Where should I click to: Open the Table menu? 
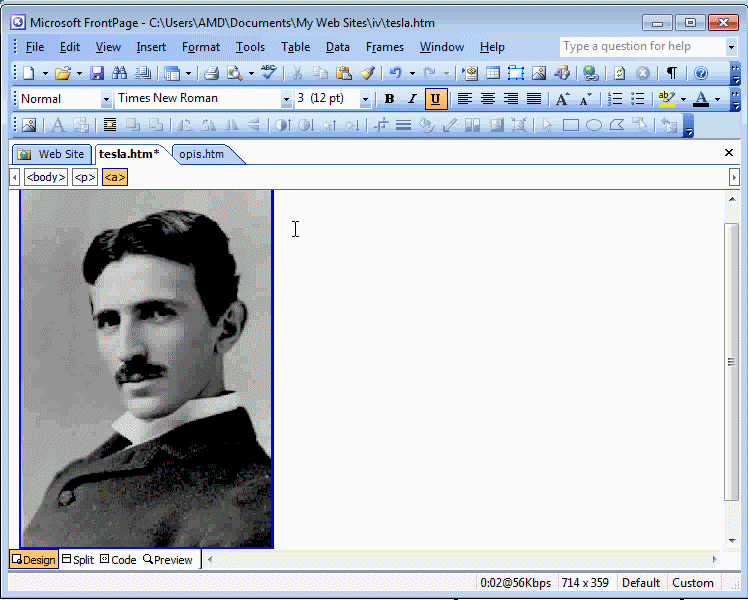coord(295,47)
